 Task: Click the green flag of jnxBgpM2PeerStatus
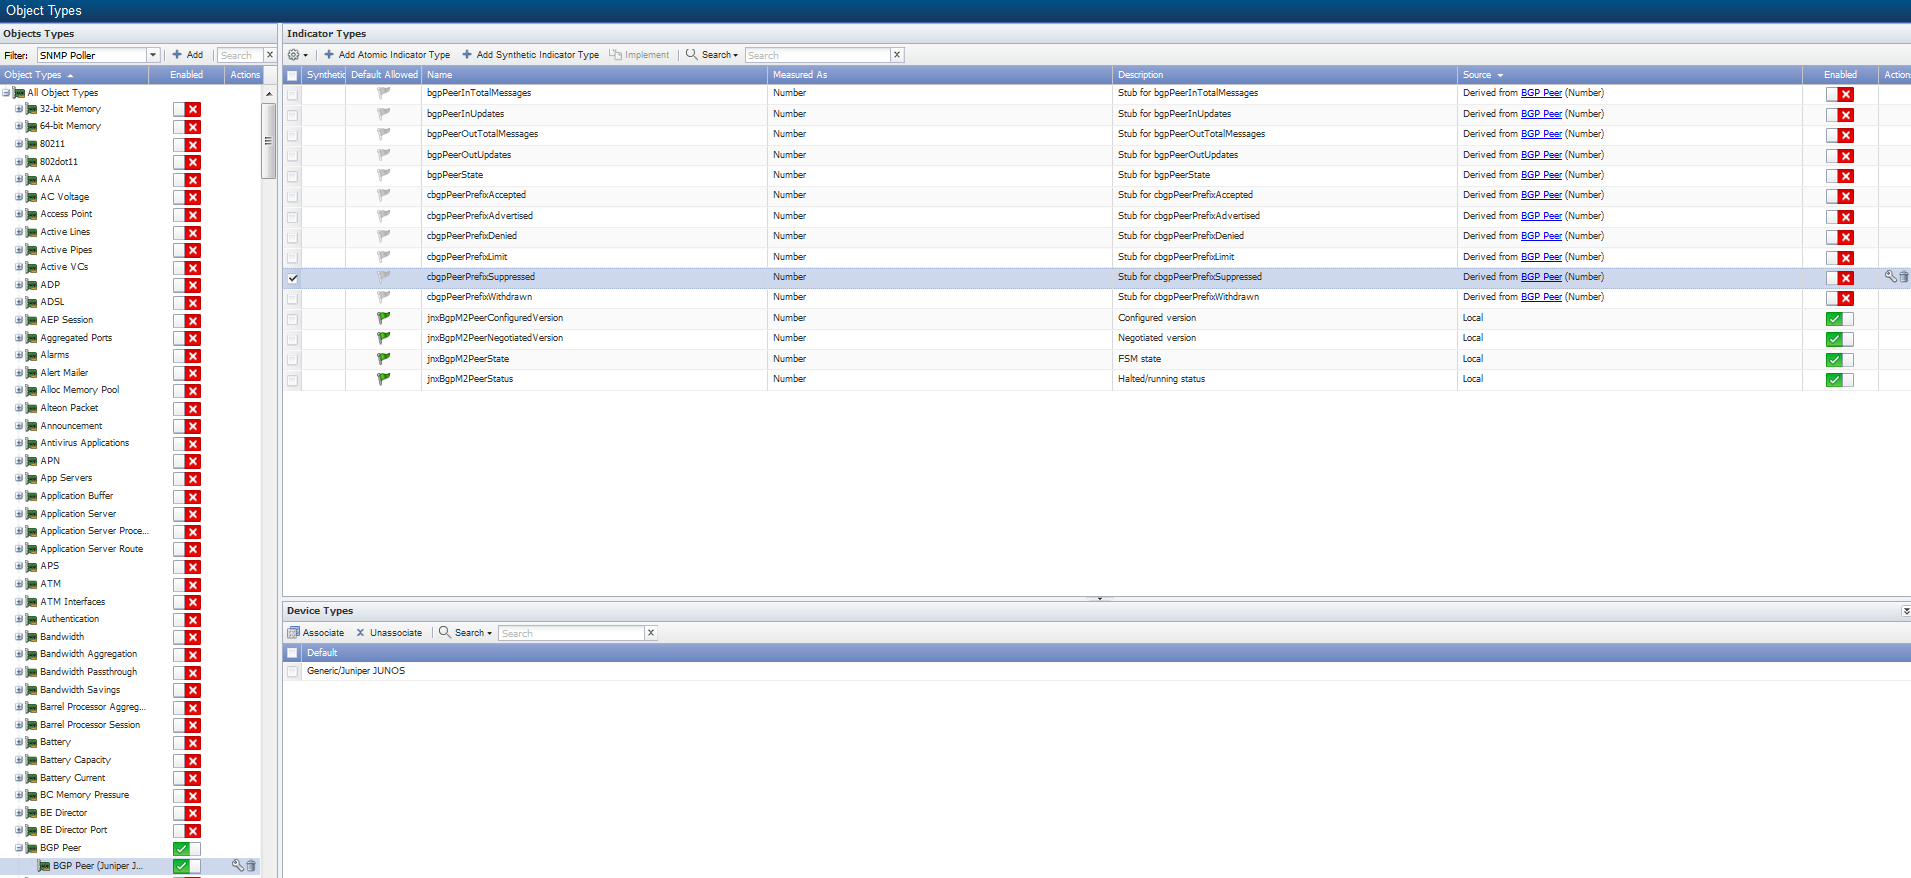pyautogui.click(x=383, y=379)
